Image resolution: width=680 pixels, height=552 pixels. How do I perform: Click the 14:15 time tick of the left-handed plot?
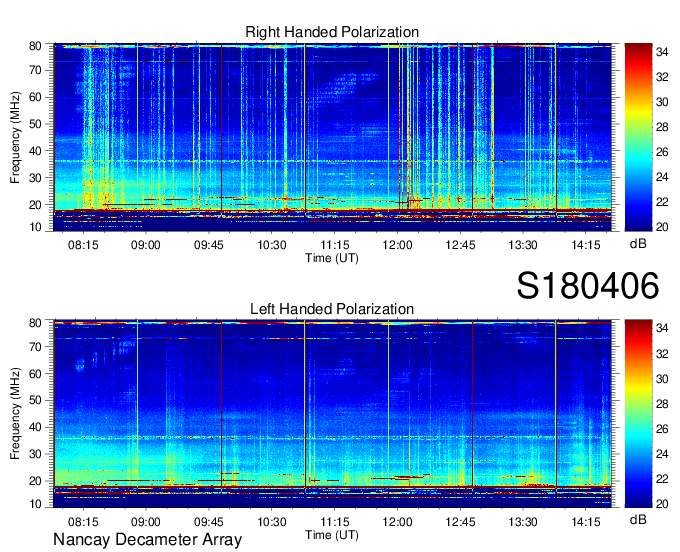[x=586, y=522]
